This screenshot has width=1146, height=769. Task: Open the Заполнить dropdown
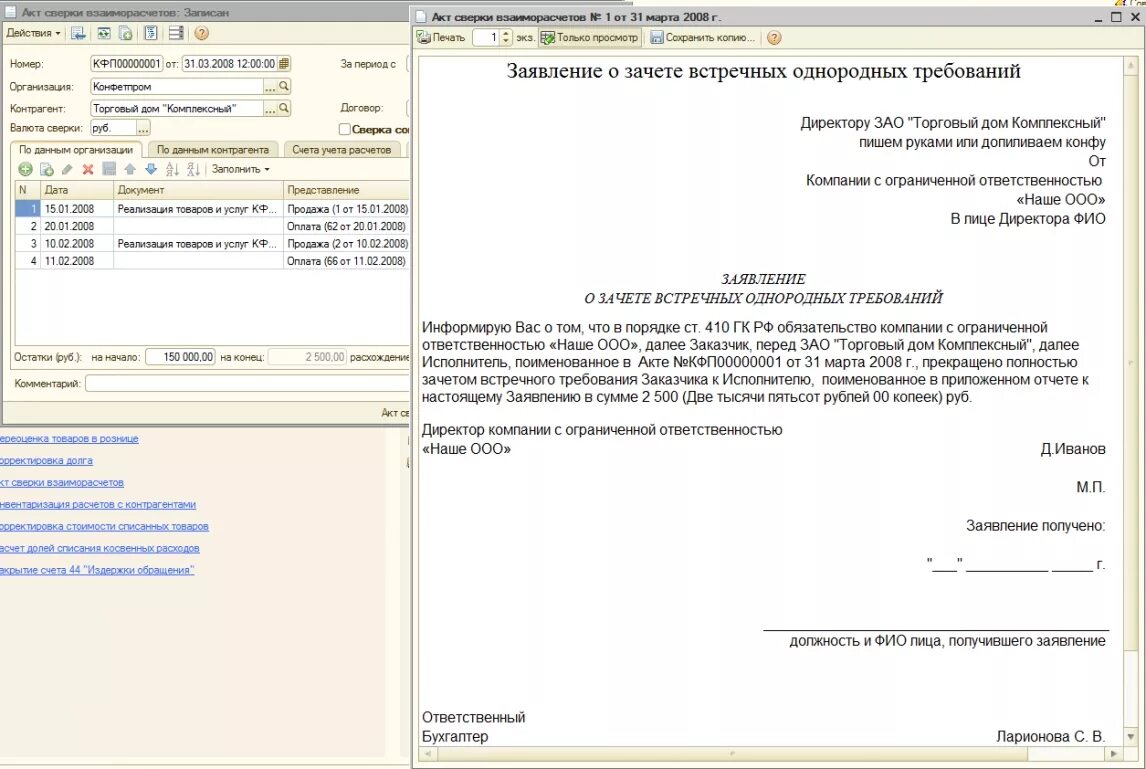(240, 169)
